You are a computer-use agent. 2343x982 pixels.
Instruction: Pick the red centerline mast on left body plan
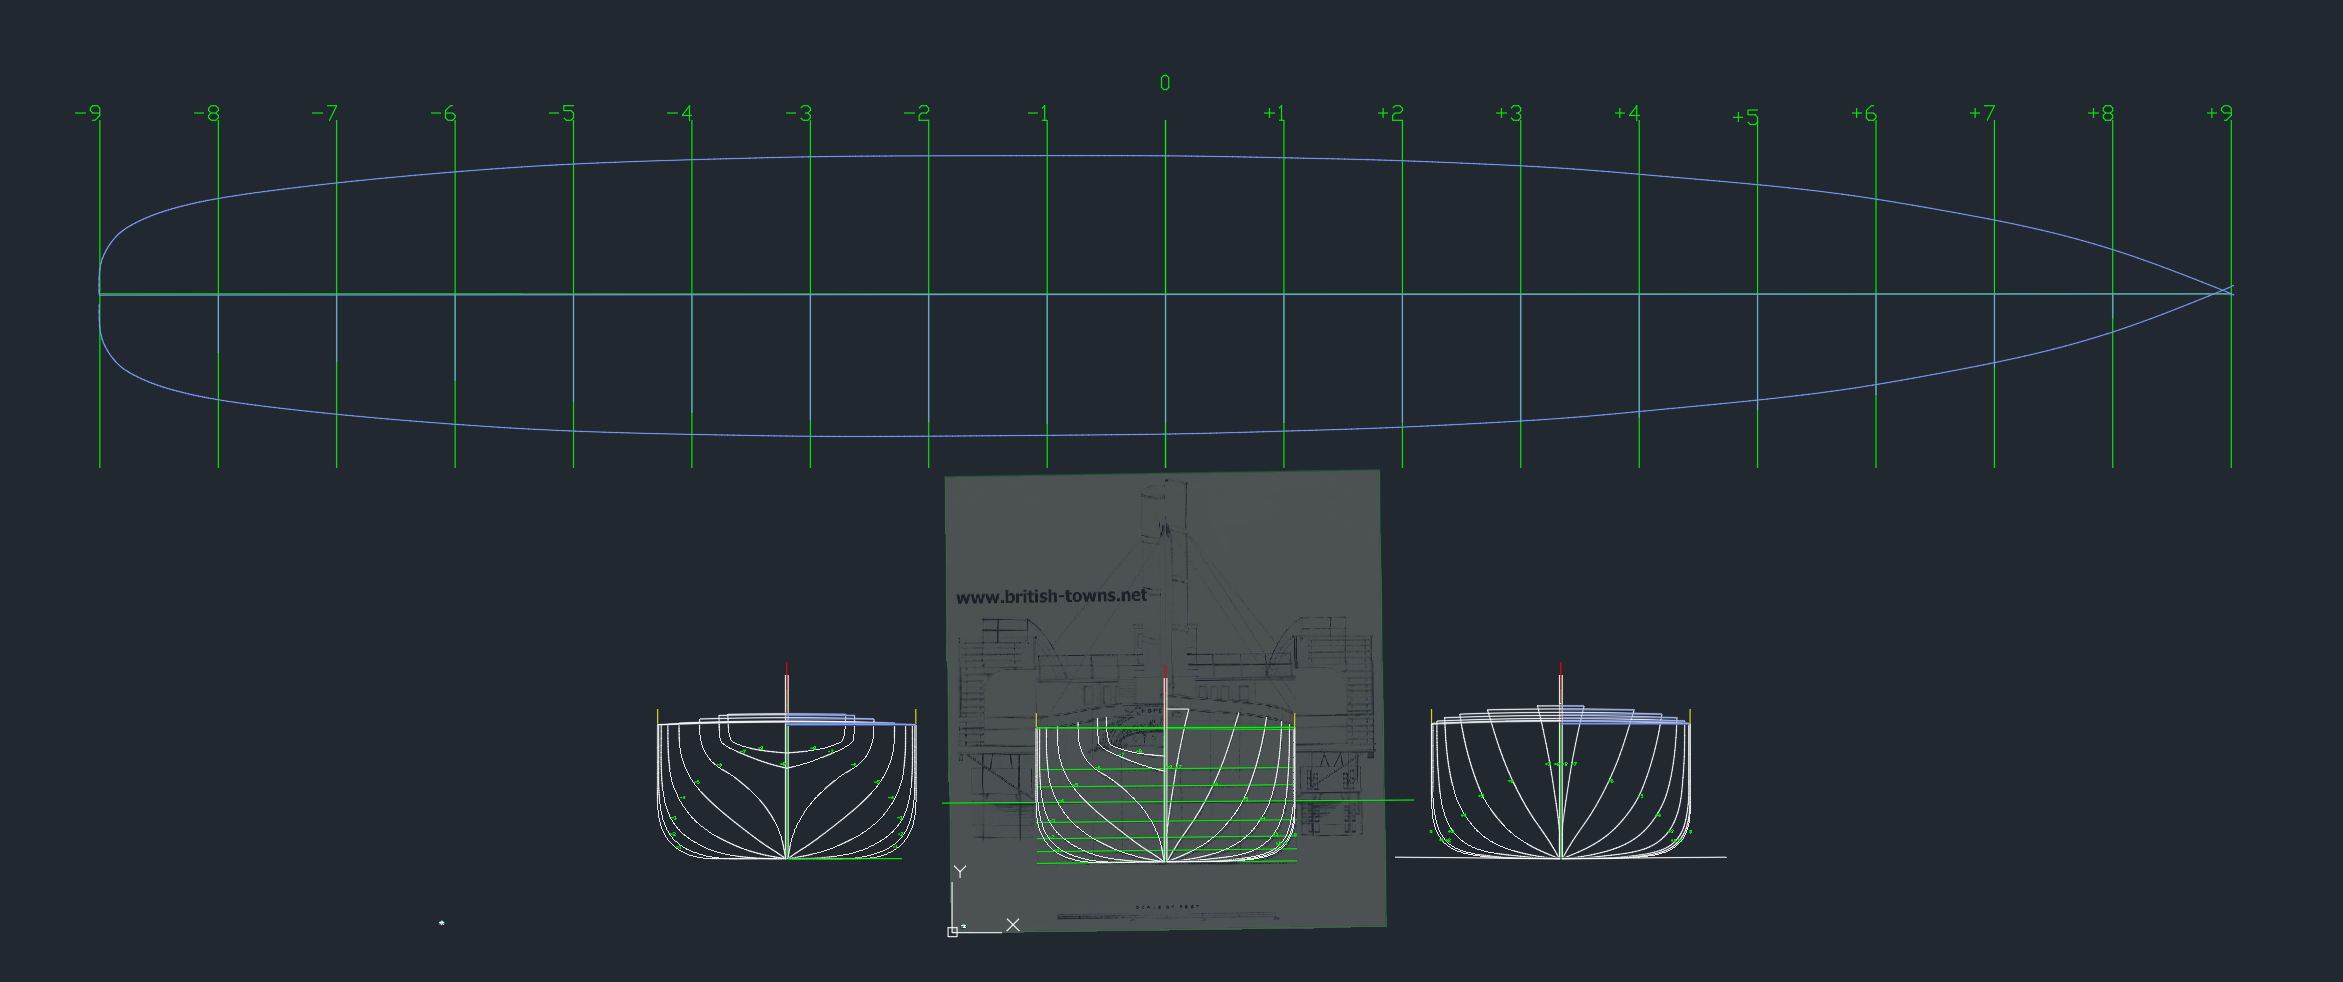click(x=787, y=668)
